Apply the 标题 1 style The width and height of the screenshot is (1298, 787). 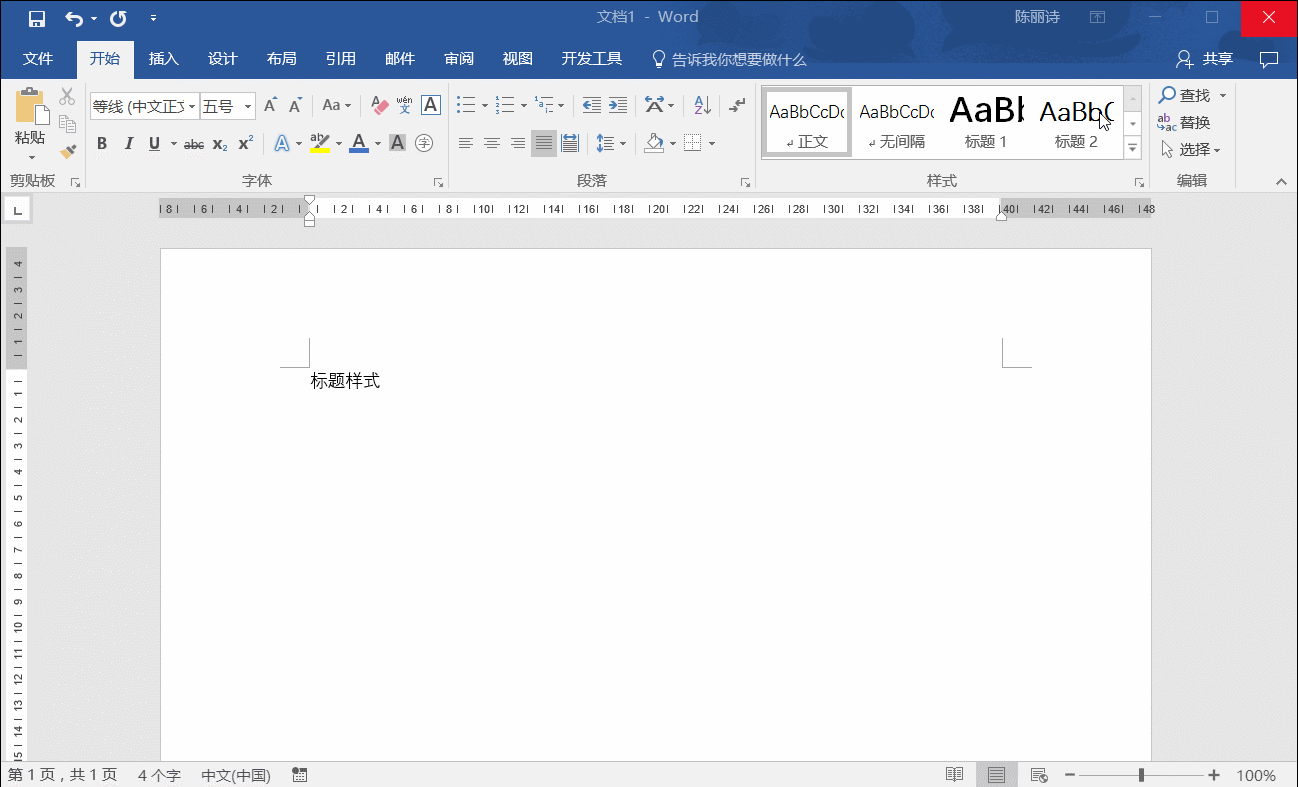(x=986, y=122)
